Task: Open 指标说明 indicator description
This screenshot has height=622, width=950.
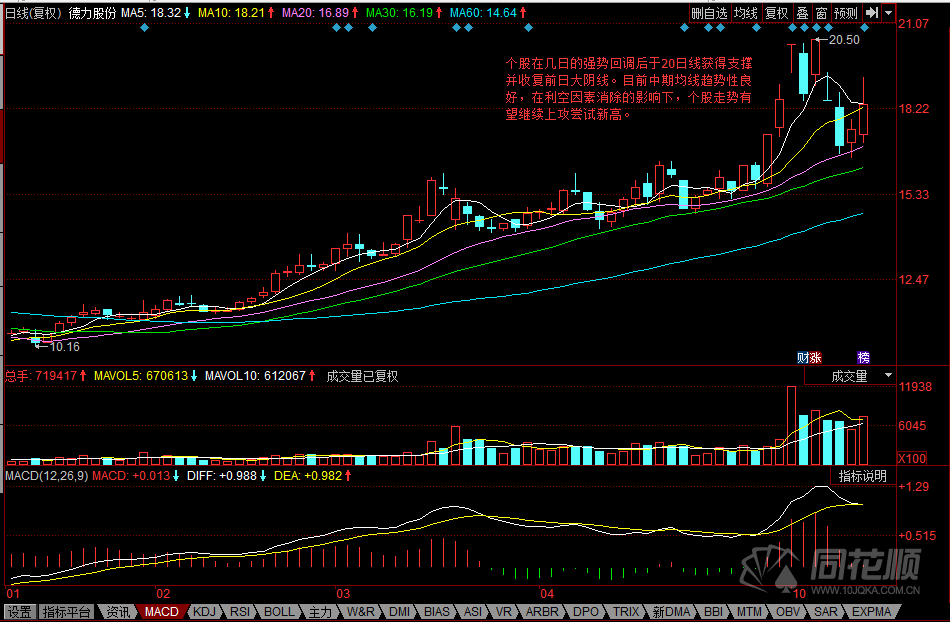Action: [x=862, y=476]
